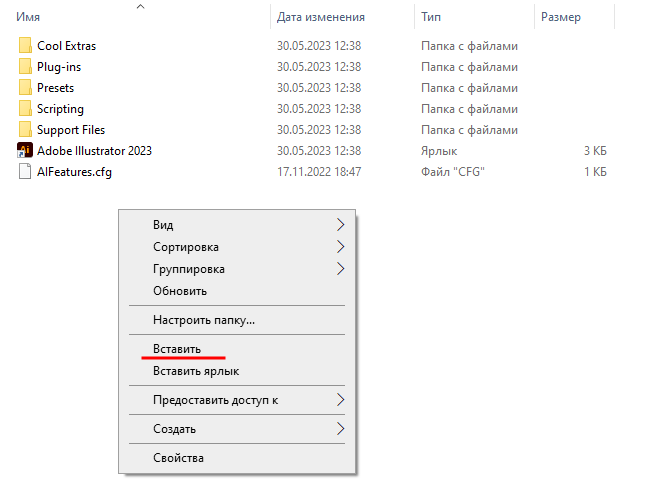Click the Scripting folder icon
Screen dimensions: 646x480
click(x=25, y=109)
